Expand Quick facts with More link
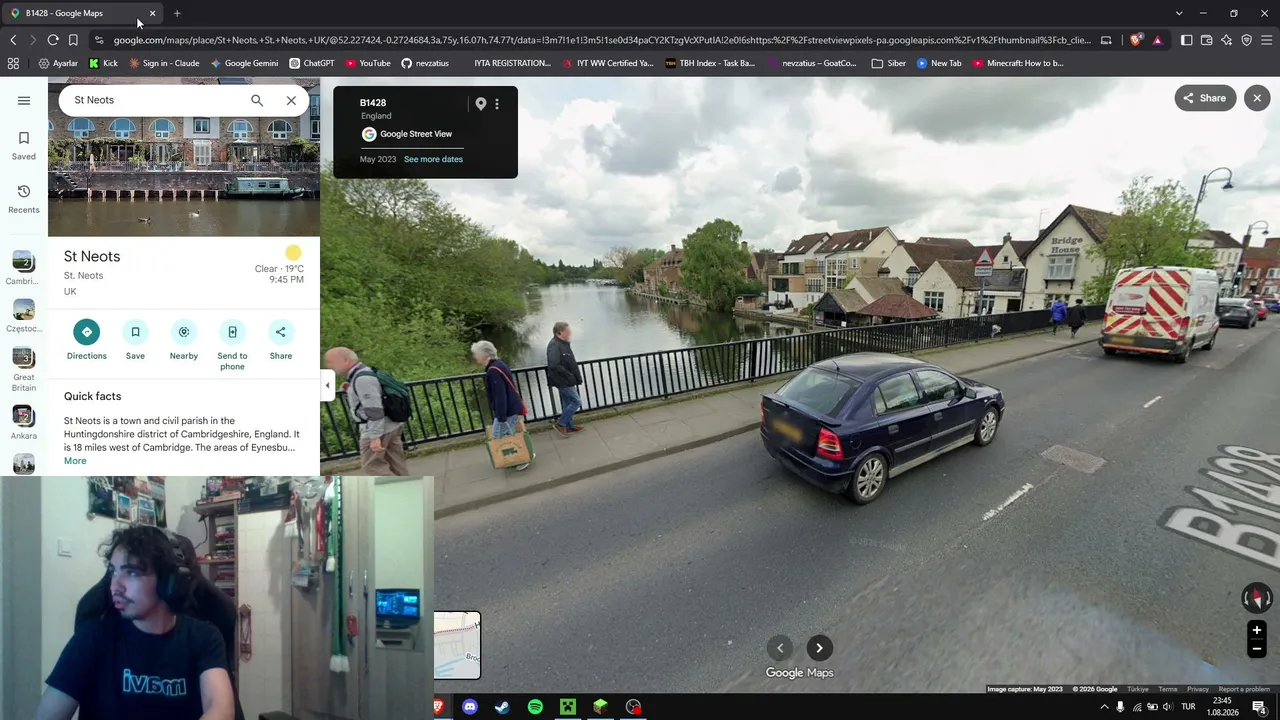Screen dimensions: 1280x720 (75, 461)
